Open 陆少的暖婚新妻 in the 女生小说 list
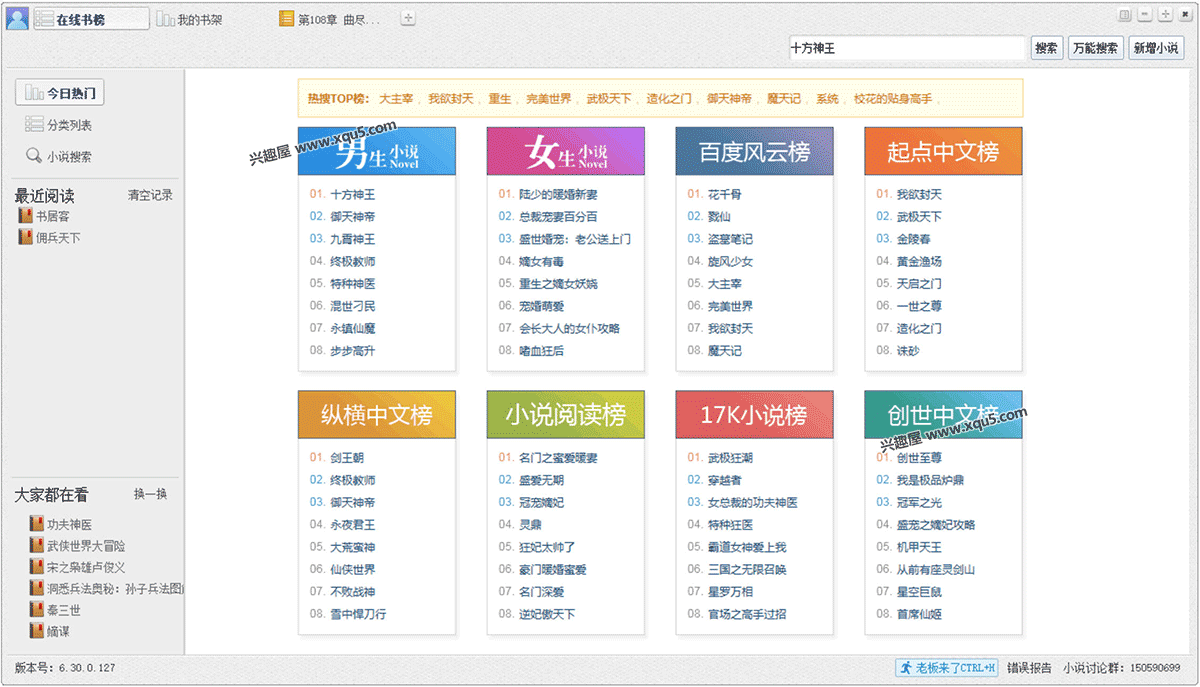This screenshot has width=1200, height=687. tap(558, 194)
